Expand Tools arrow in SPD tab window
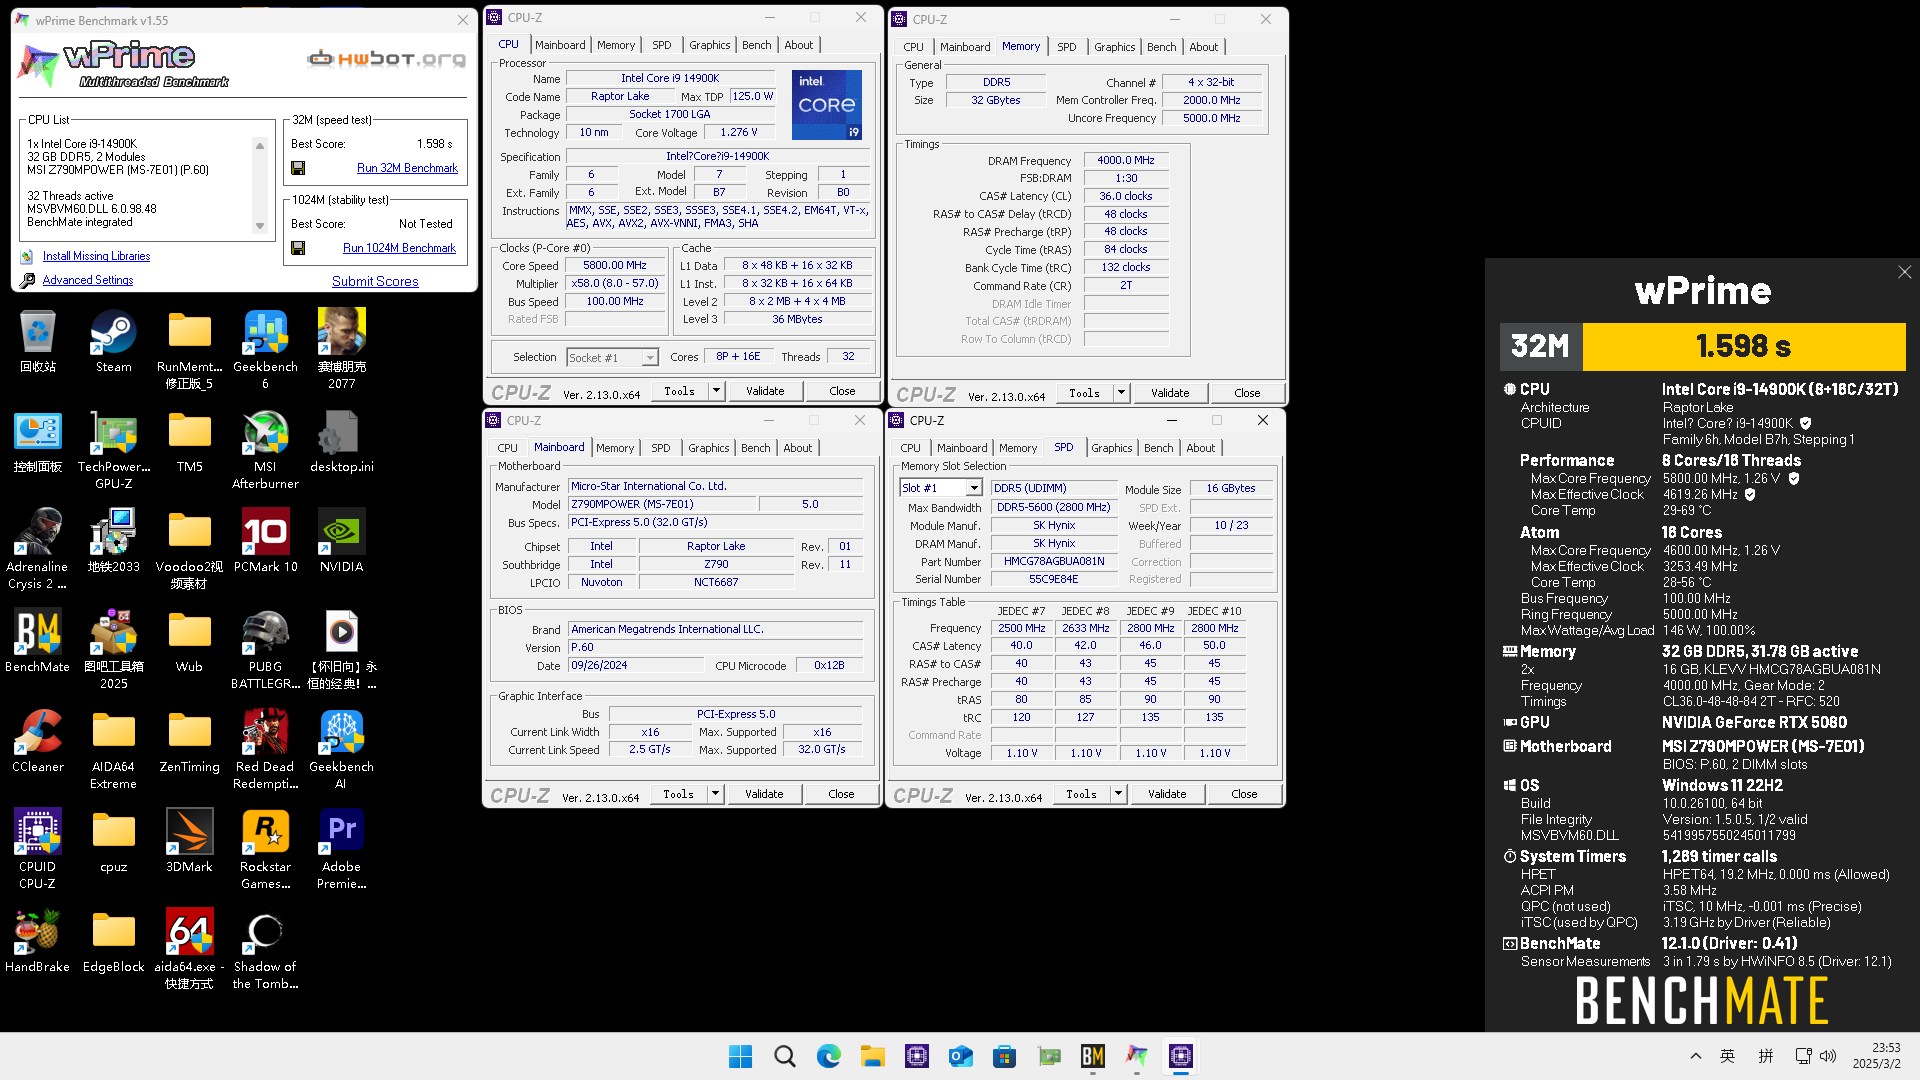 pos(1118,794)
